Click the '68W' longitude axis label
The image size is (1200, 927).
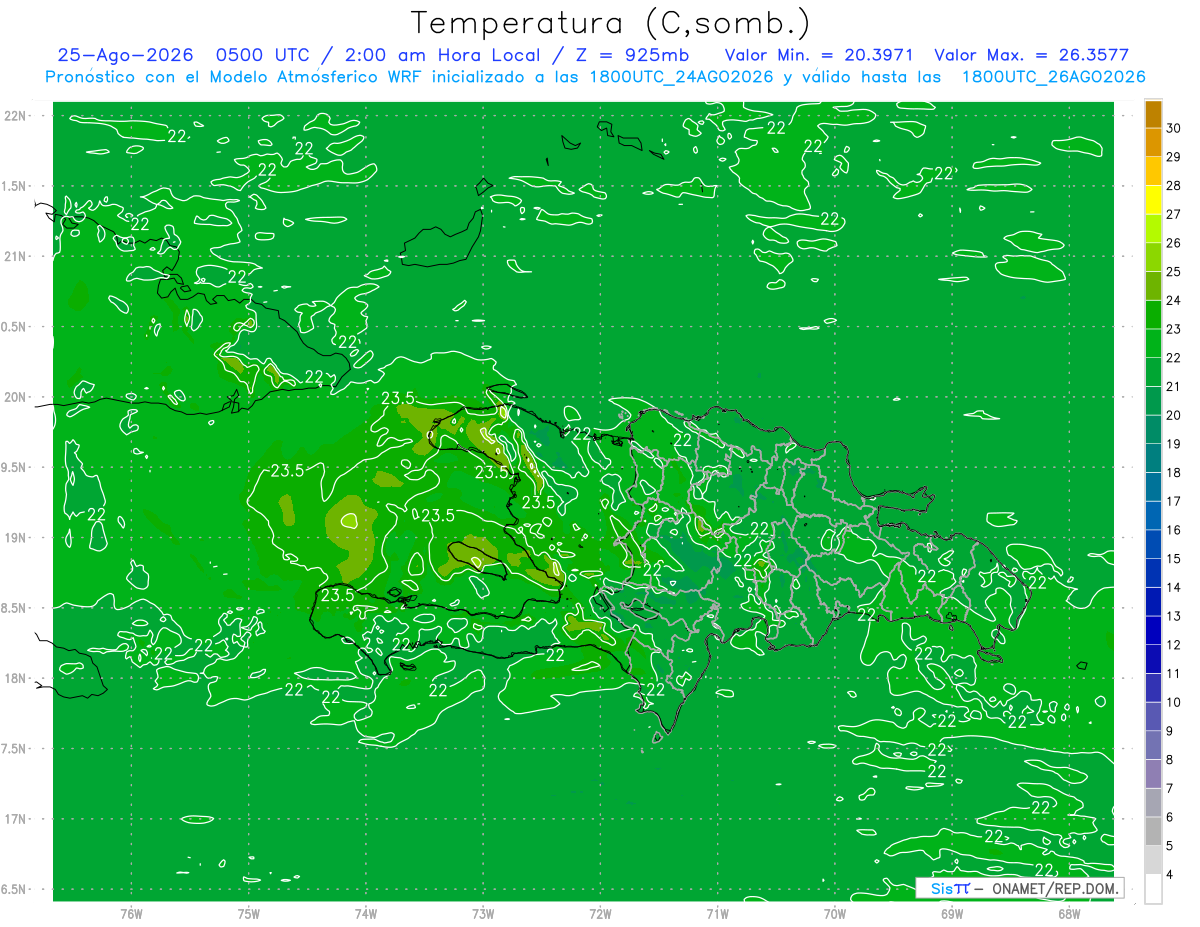(1069, 913)
